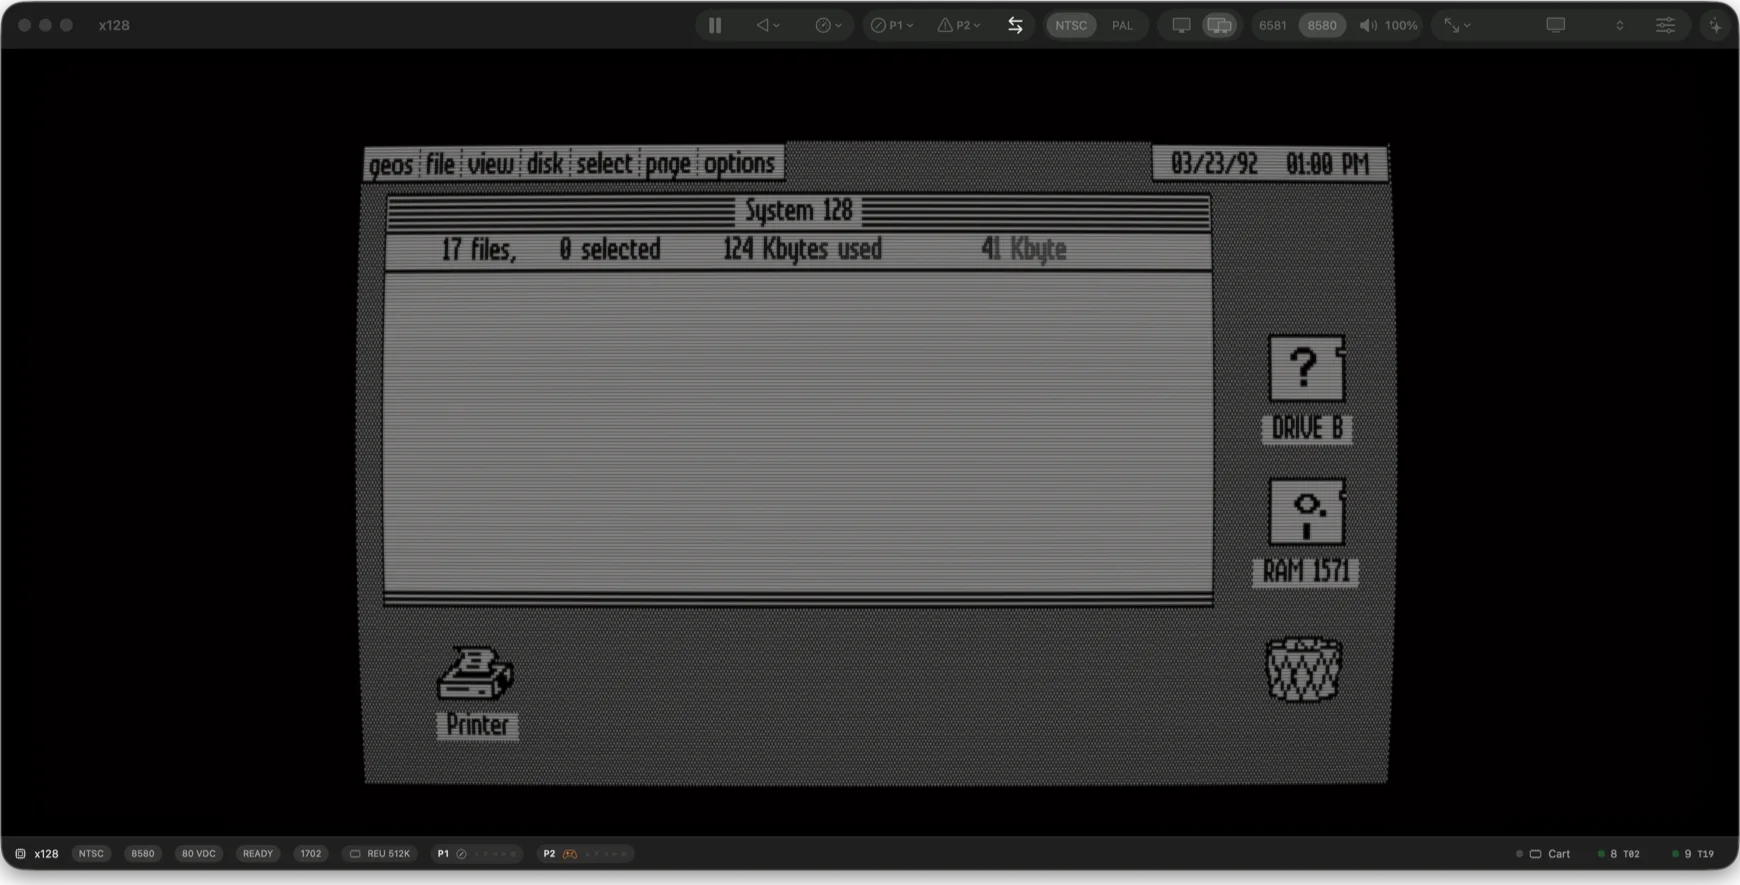The image size is (1740, 885).
Task: Switch video standard to PAL
Action: (1122, 25)
